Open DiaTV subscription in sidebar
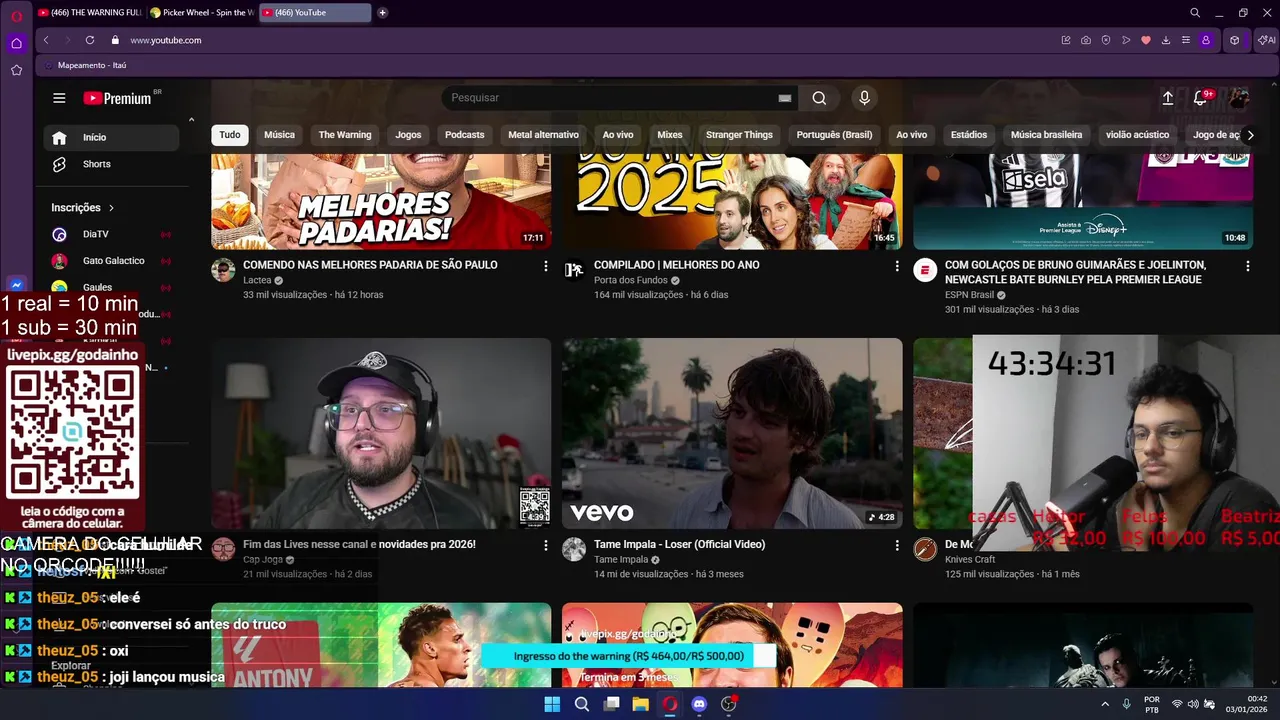The image size is (1280, 720). [x=111, y=234]
